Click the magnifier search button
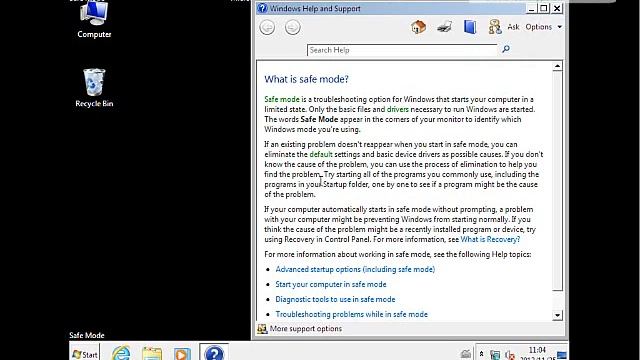 [x=506, y=49]
